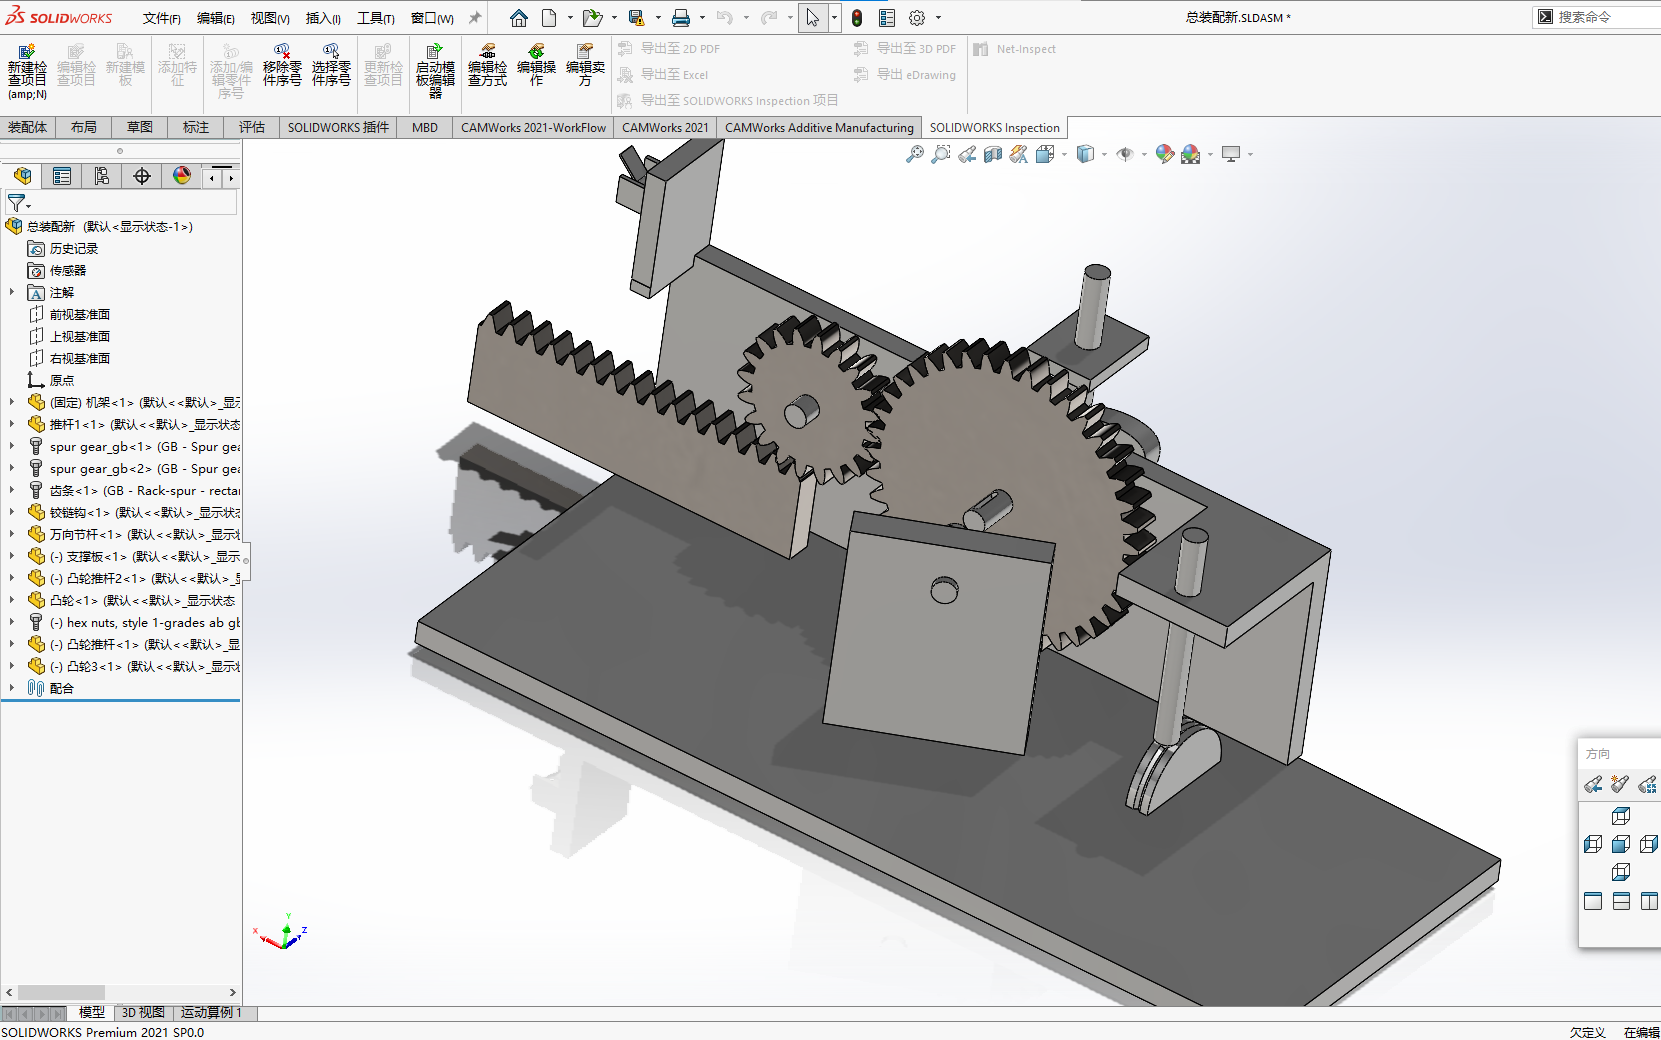Expand the 注解 folder in the feature tree

click(x=12, y=292)
